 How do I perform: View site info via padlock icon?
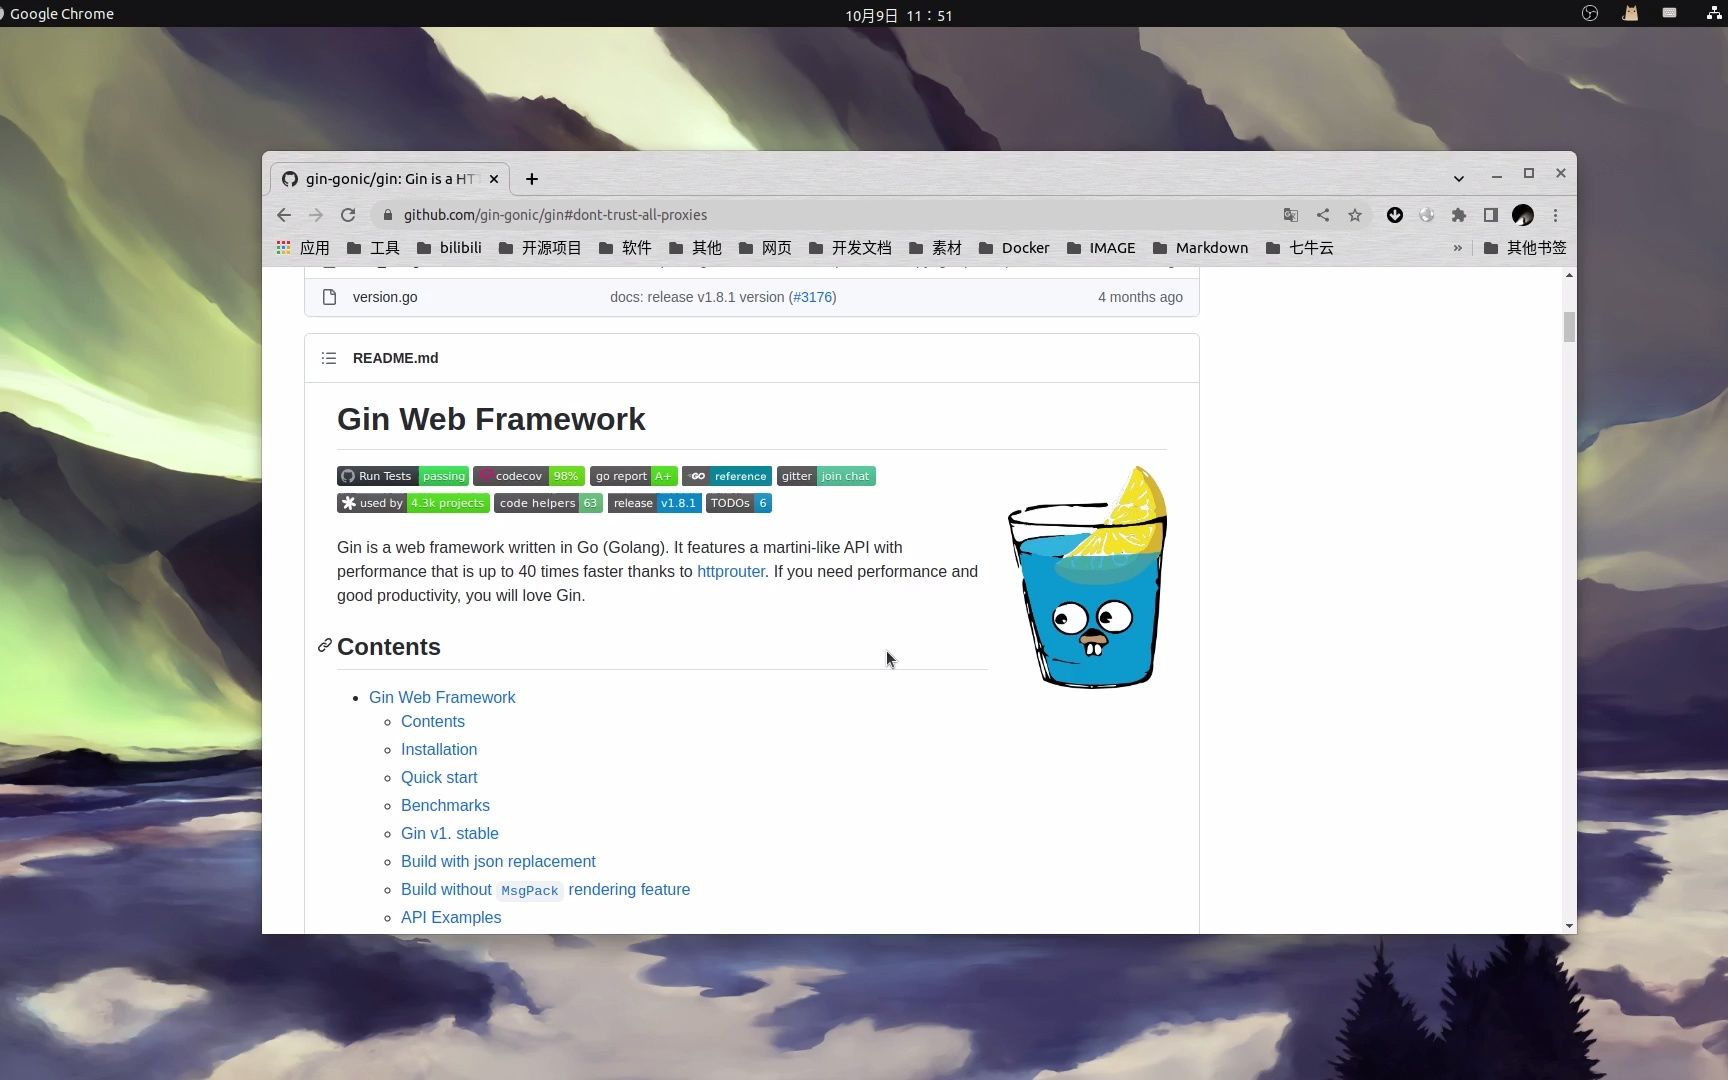[388, 215]
